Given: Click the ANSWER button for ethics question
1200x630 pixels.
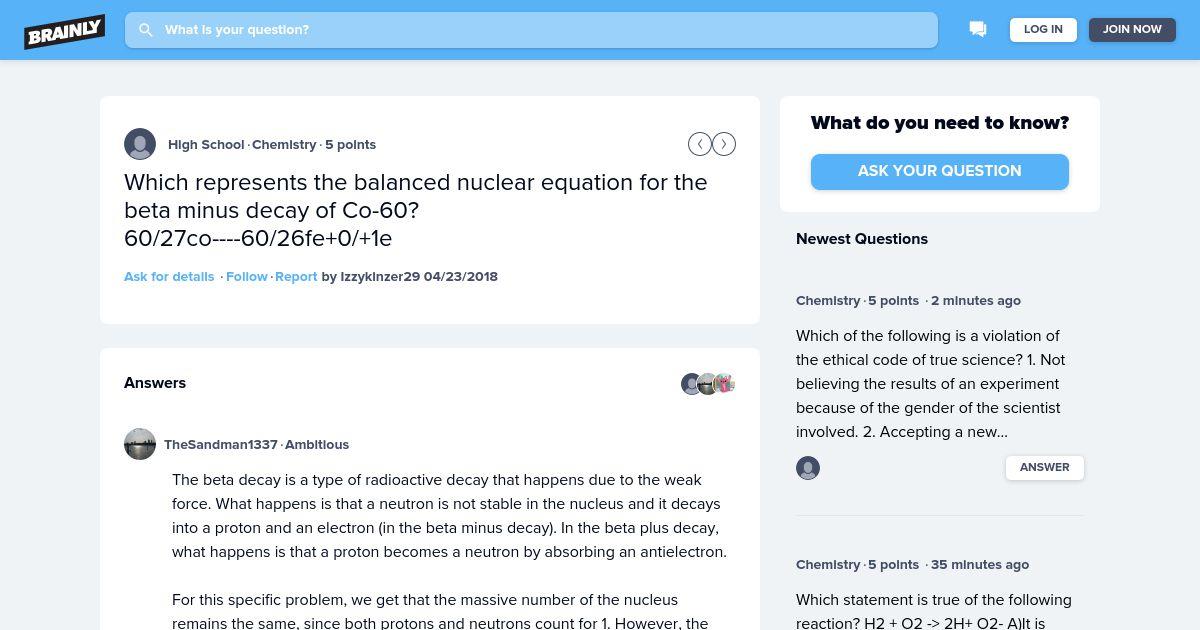Looking at the screenshot, I should (x=1045, y=468).
